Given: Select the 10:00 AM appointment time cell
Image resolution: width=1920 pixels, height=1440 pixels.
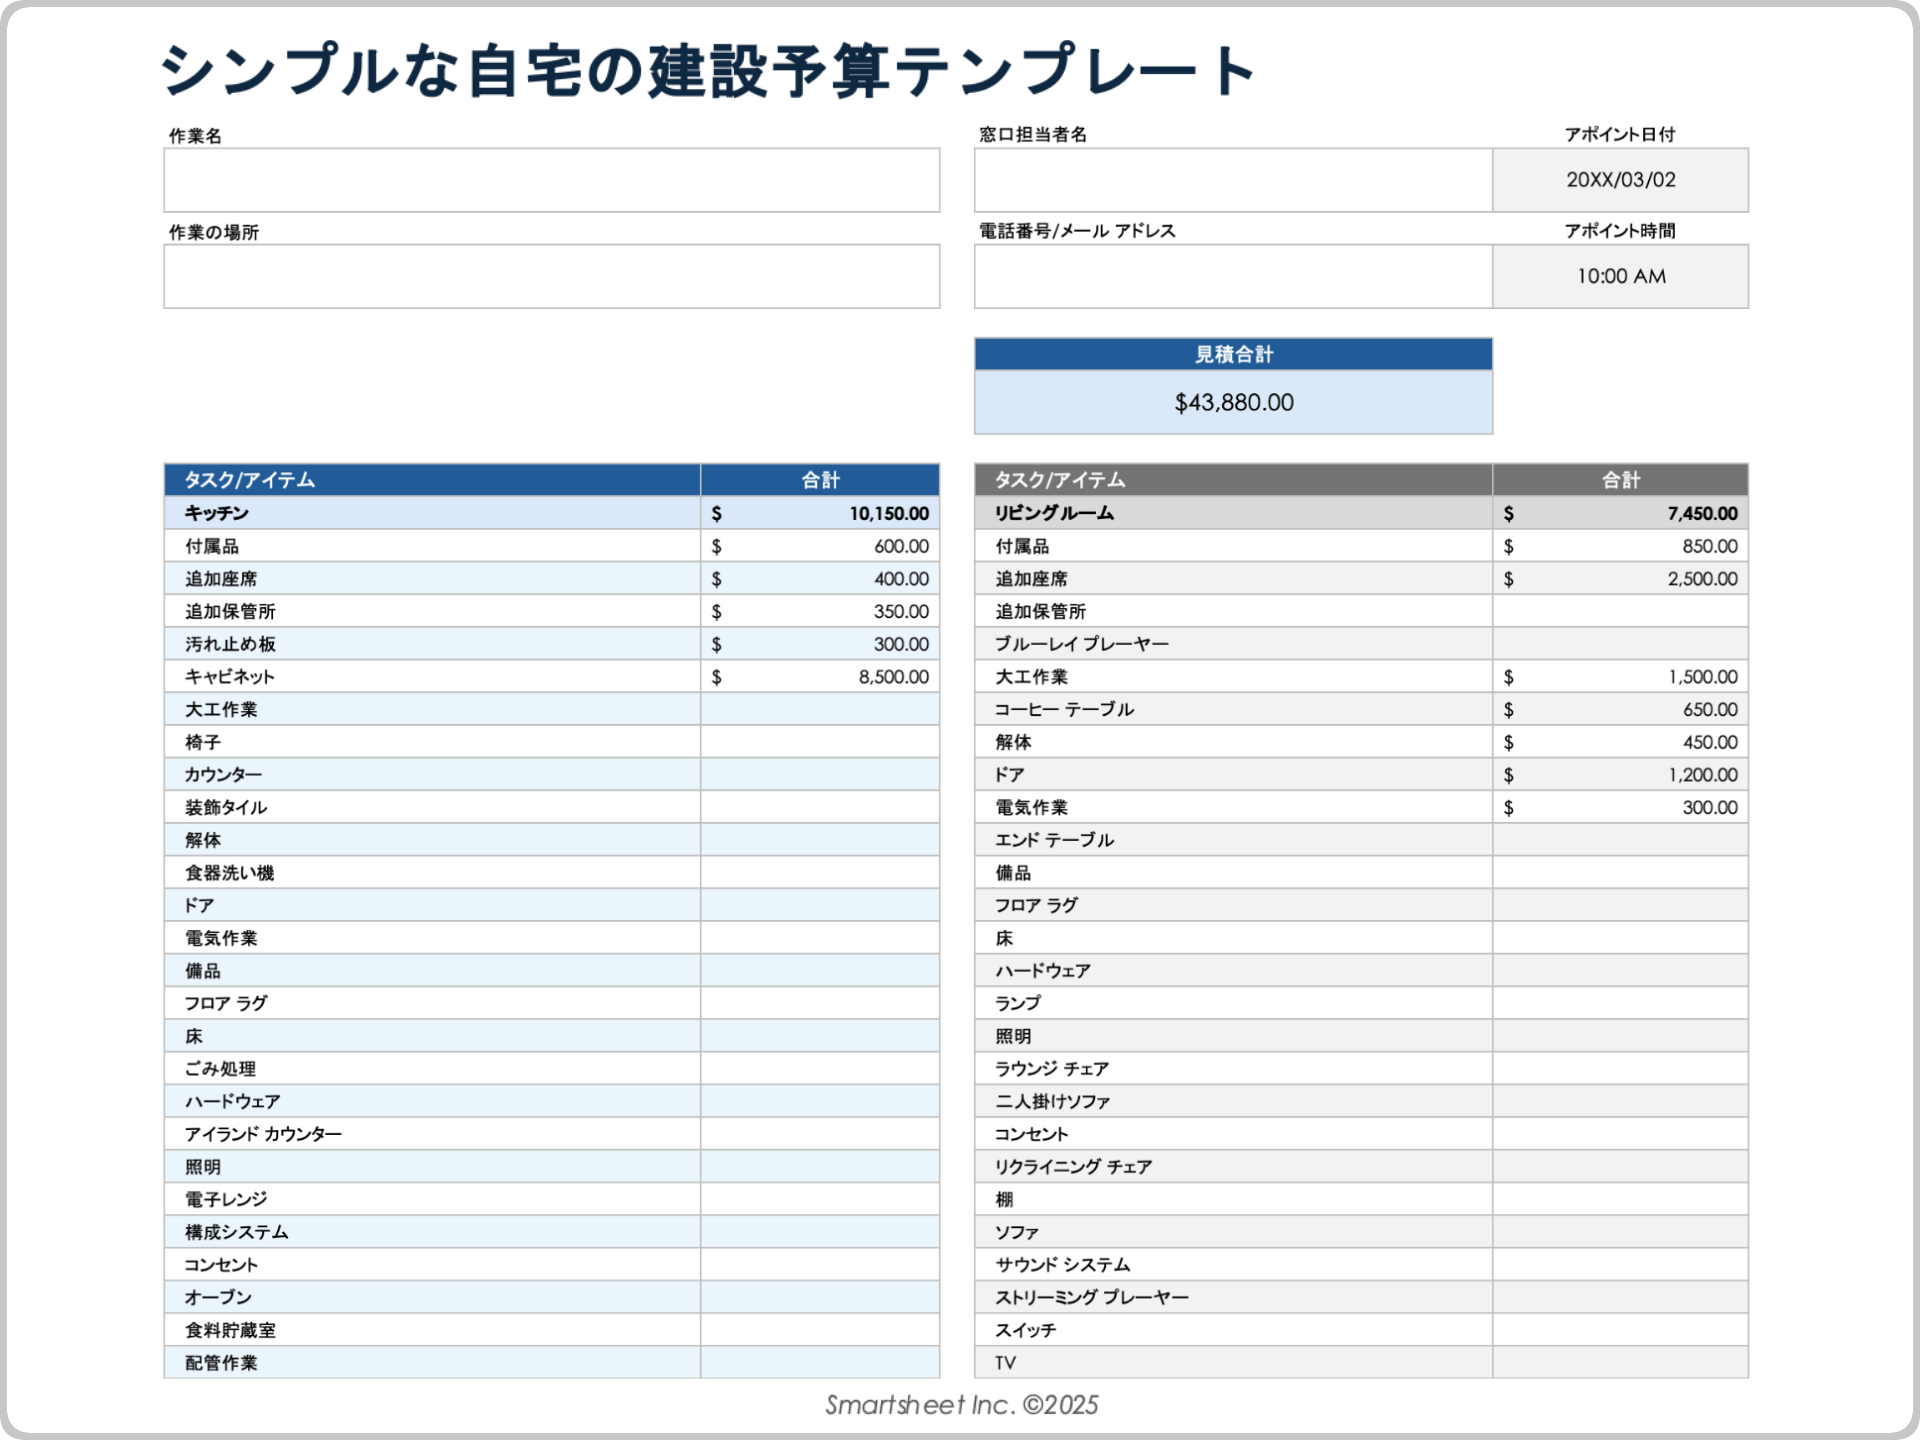Looking at the screenshot, I should click(x=1620, y=276).
